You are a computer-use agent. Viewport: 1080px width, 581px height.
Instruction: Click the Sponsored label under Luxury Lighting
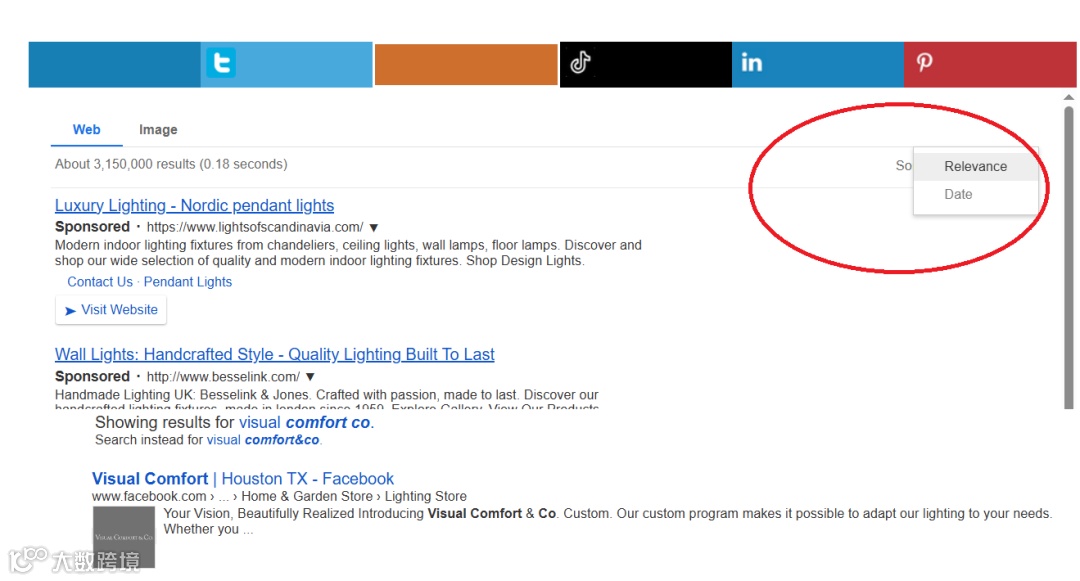92,226
